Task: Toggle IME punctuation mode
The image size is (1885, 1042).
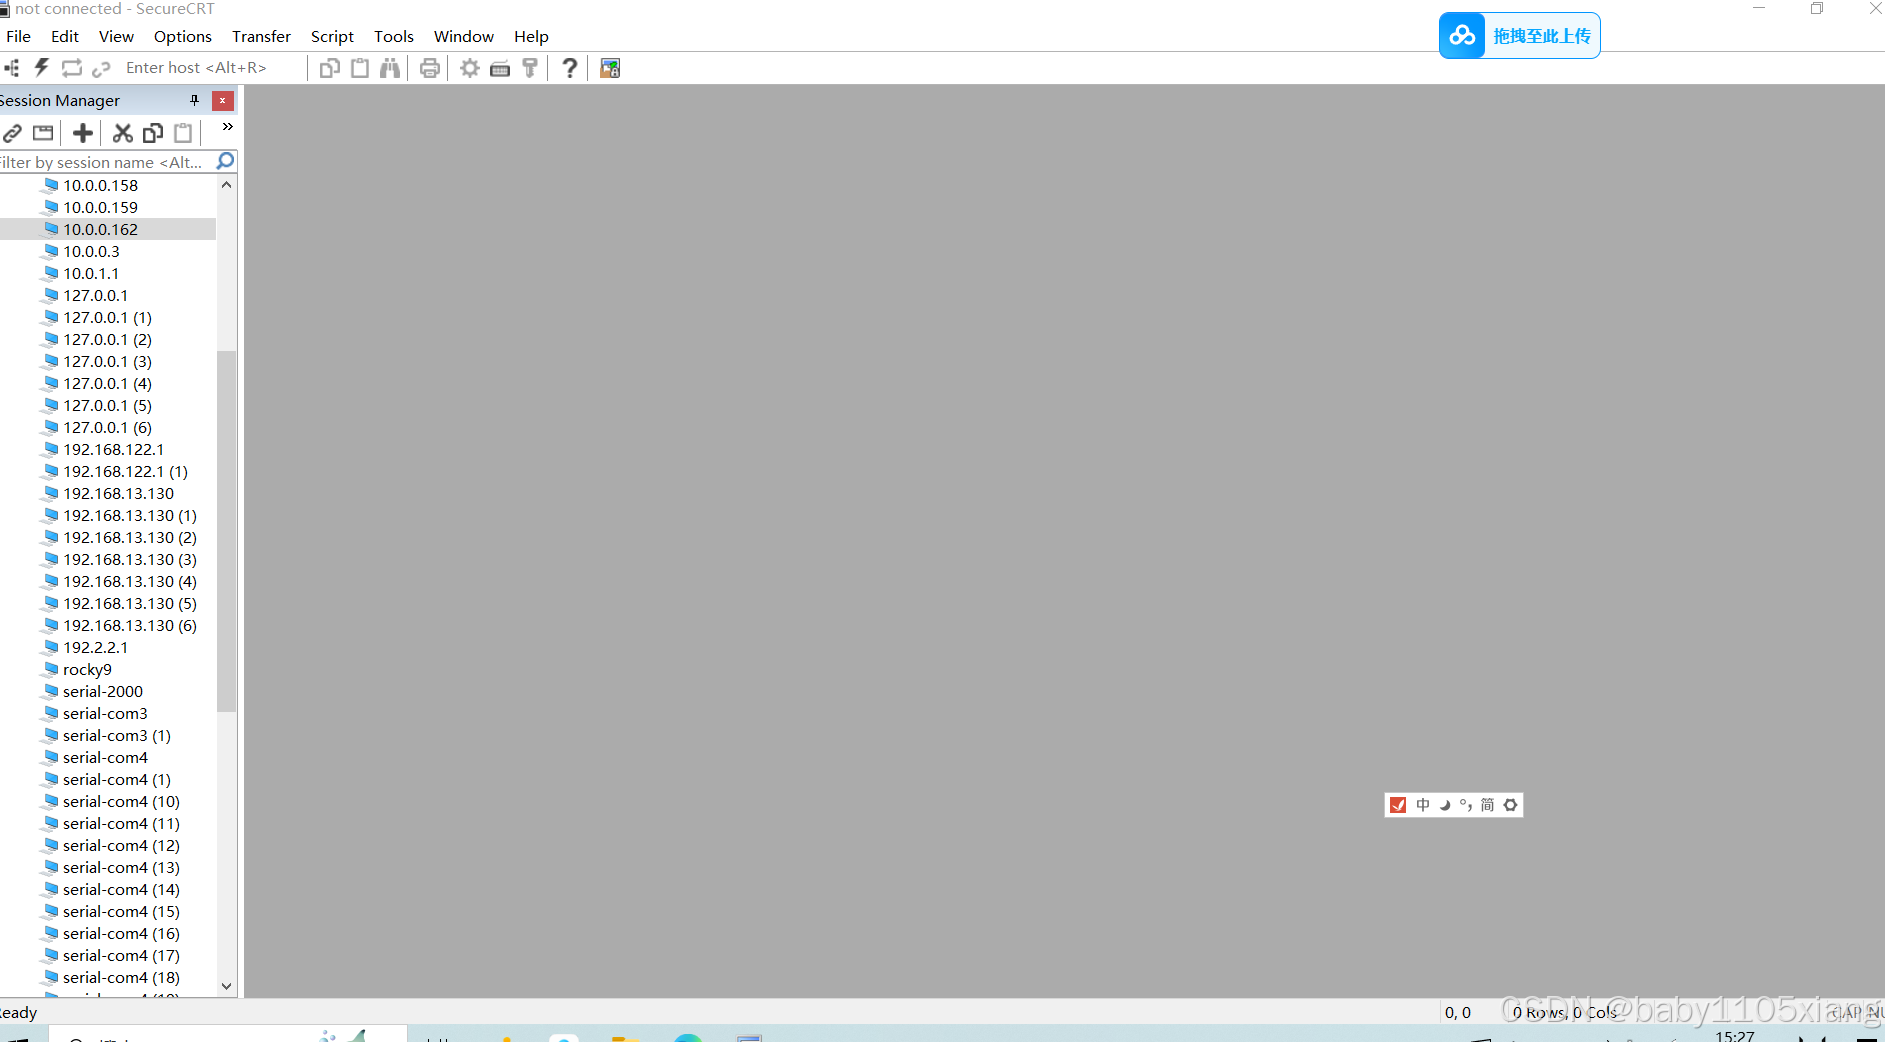Action: (1466, 805)
